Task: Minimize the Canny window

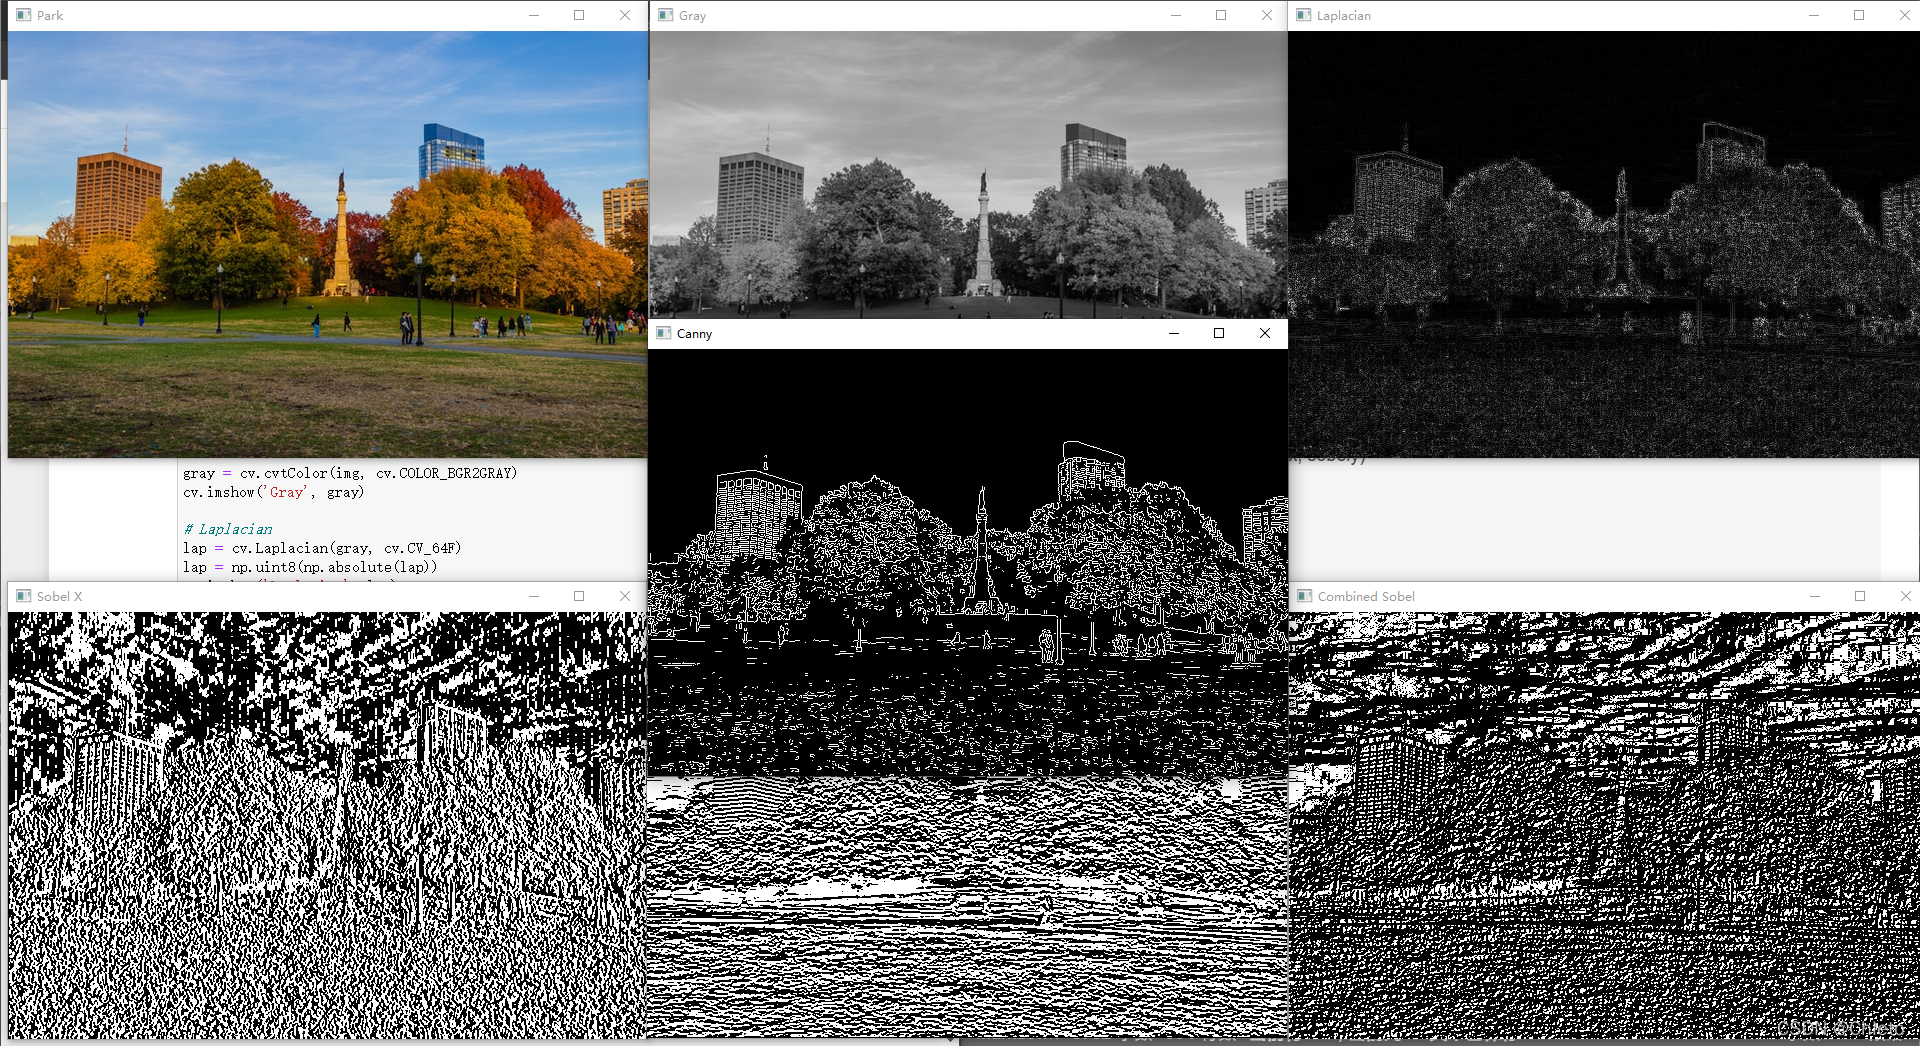Action: [1174, 333]
